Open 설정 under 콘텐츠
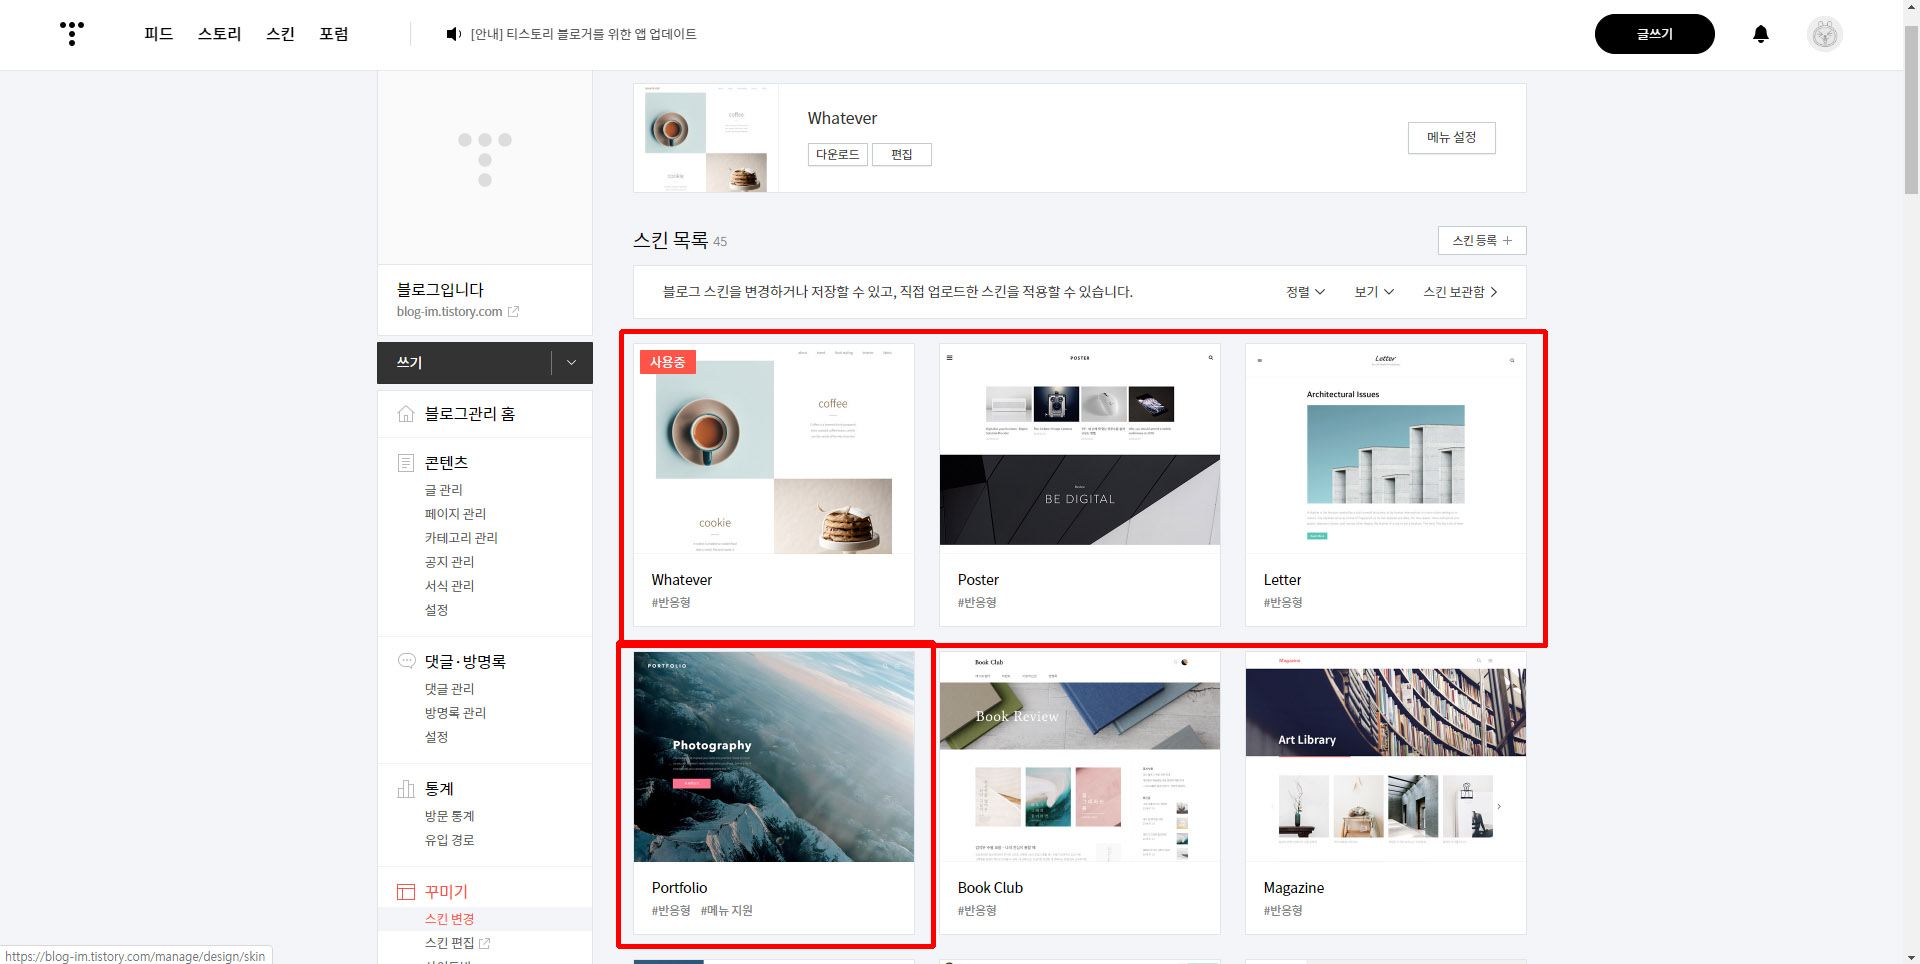This screenshot has width=1920, height=964. (436, 610)
